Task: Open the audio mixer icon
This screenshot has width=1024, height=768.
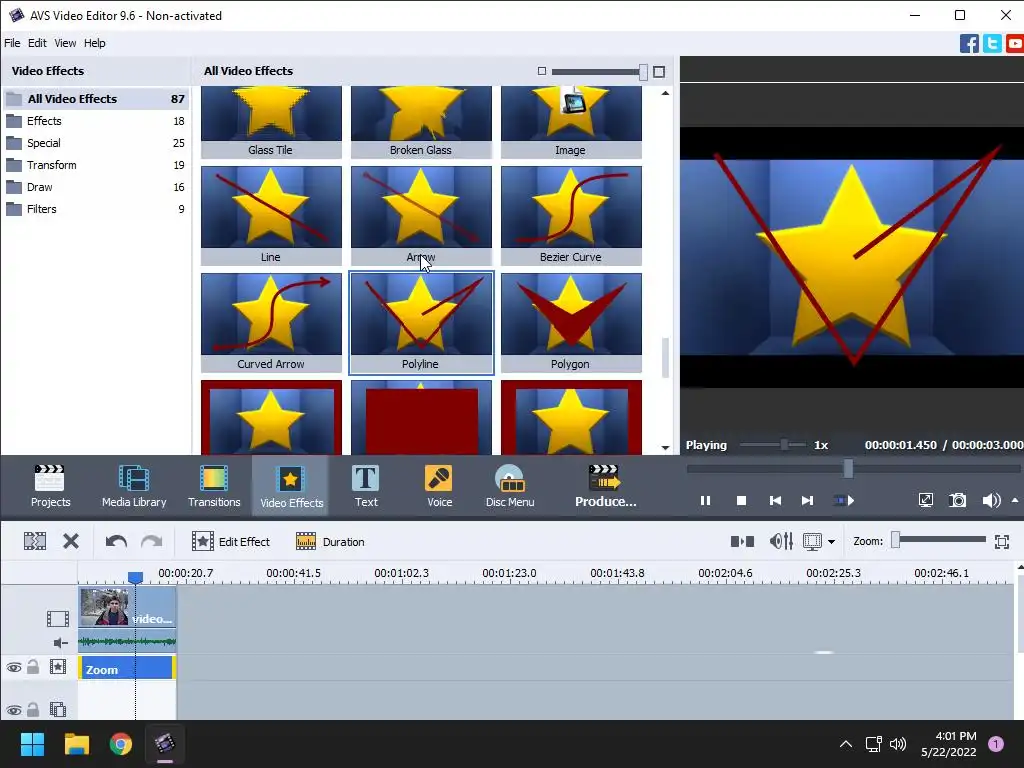Action: (x=781, y=541)
